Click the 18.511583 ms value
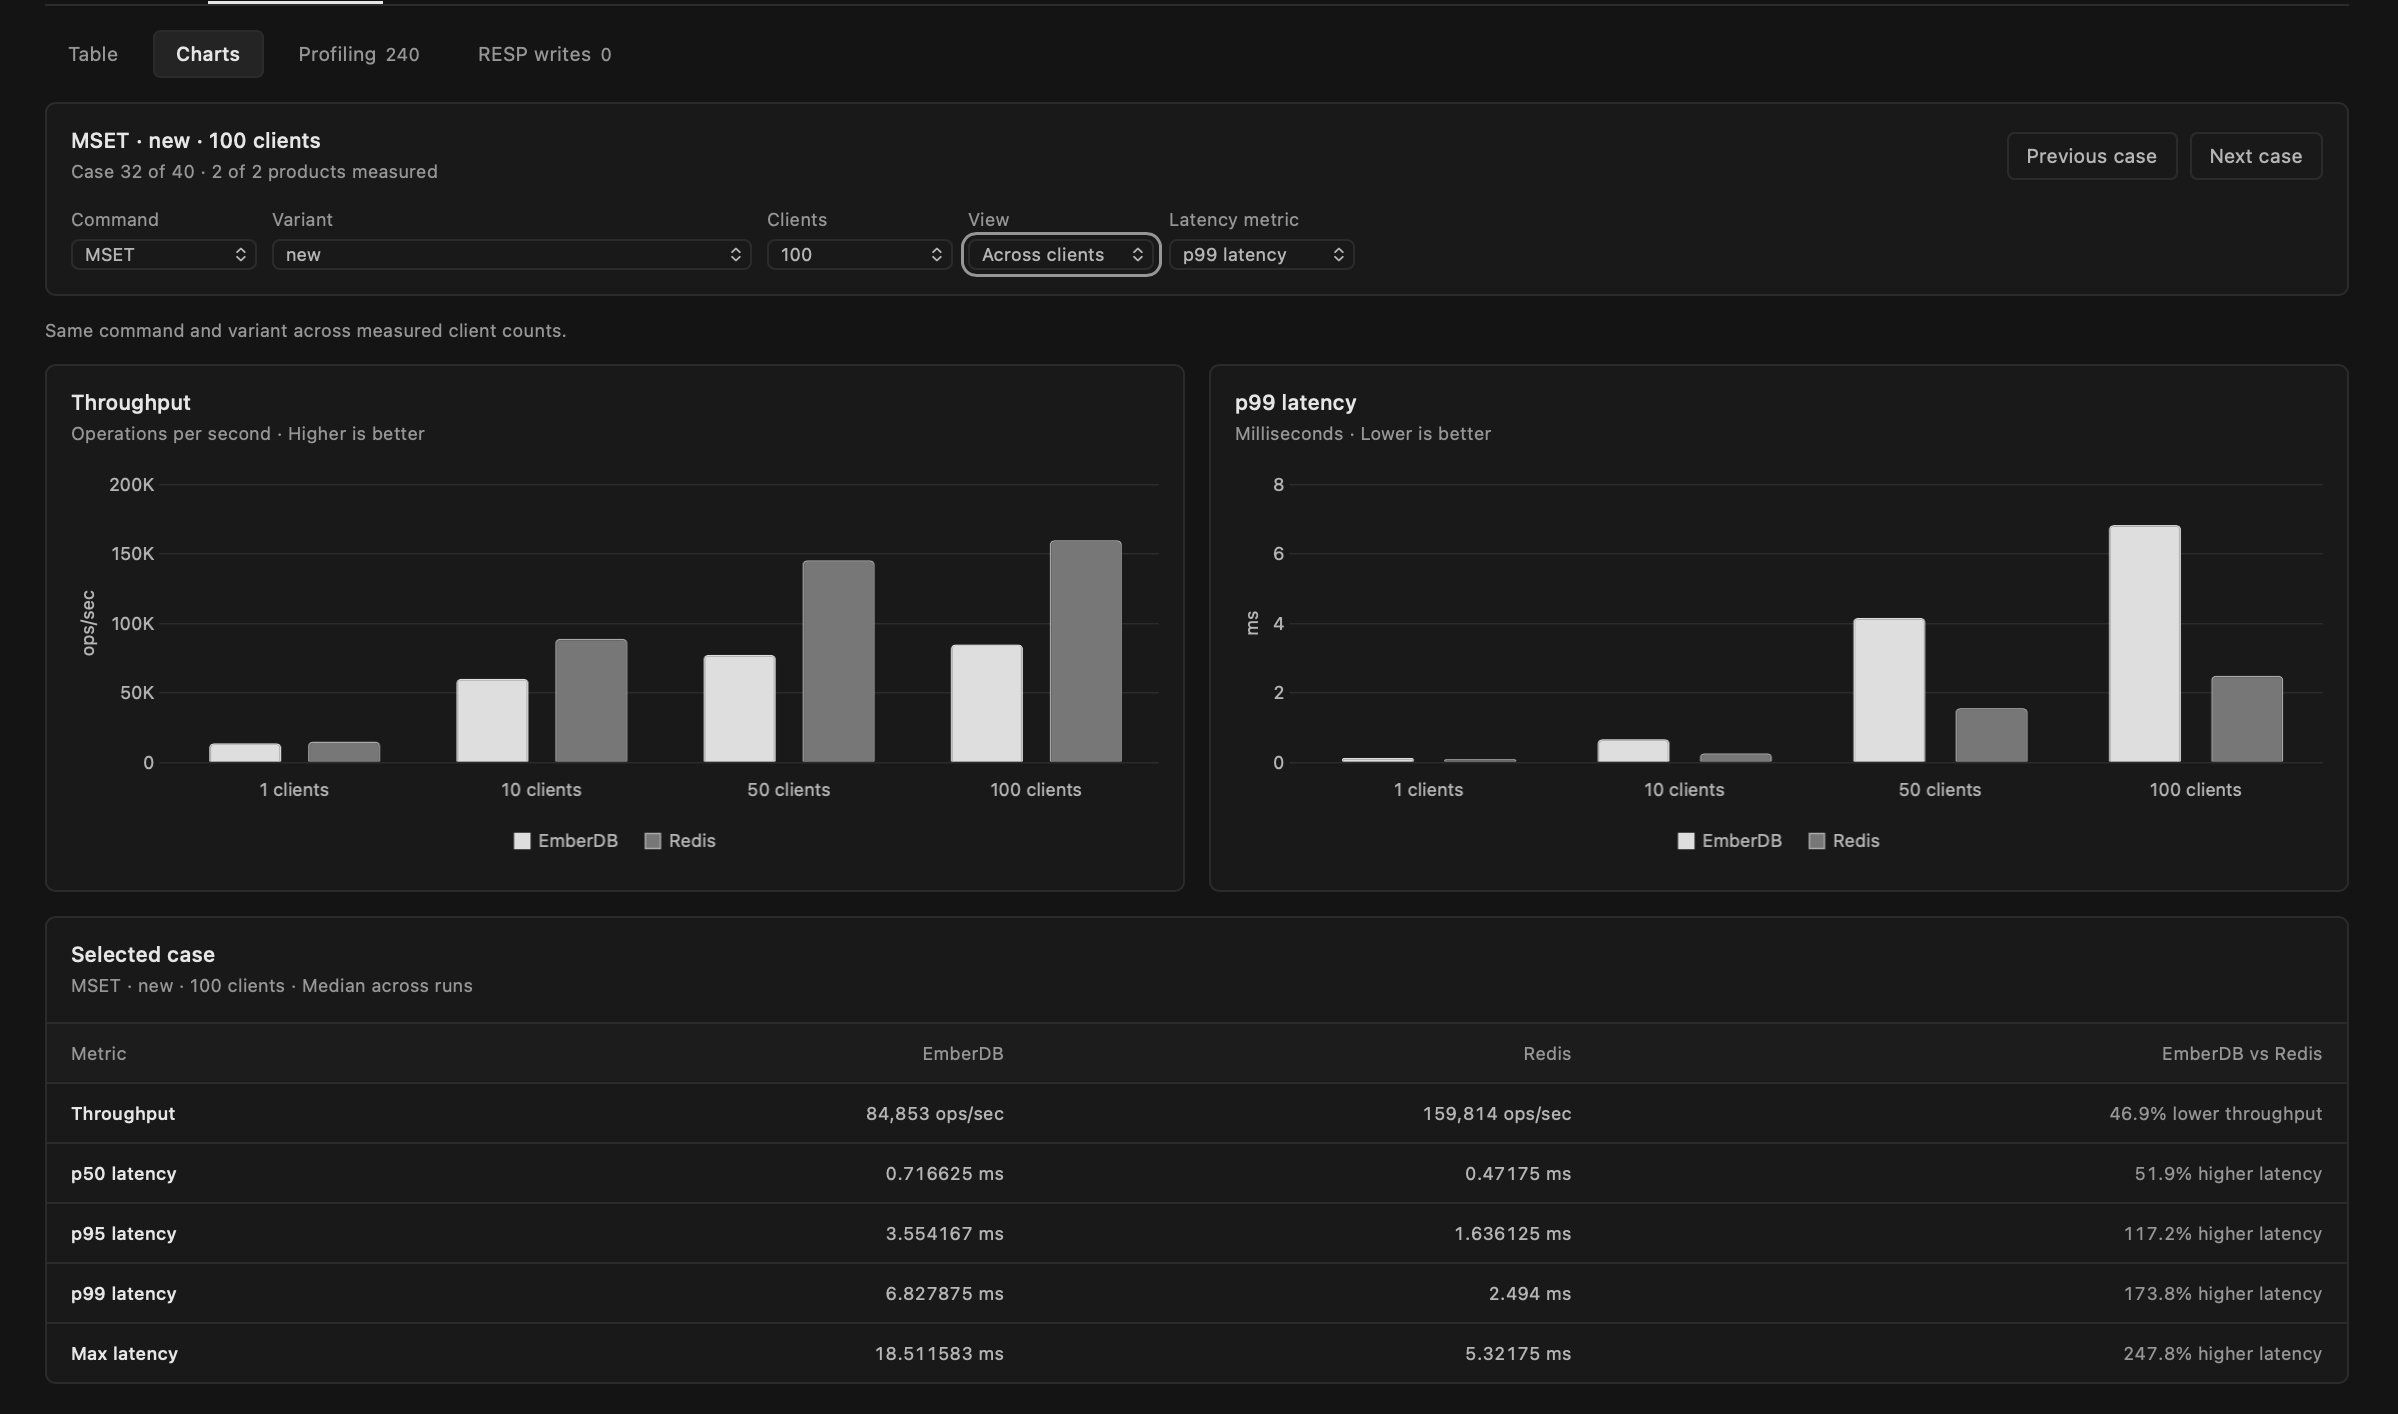Viewport: 2398px width, 1414px height. tap(939, 1353)
